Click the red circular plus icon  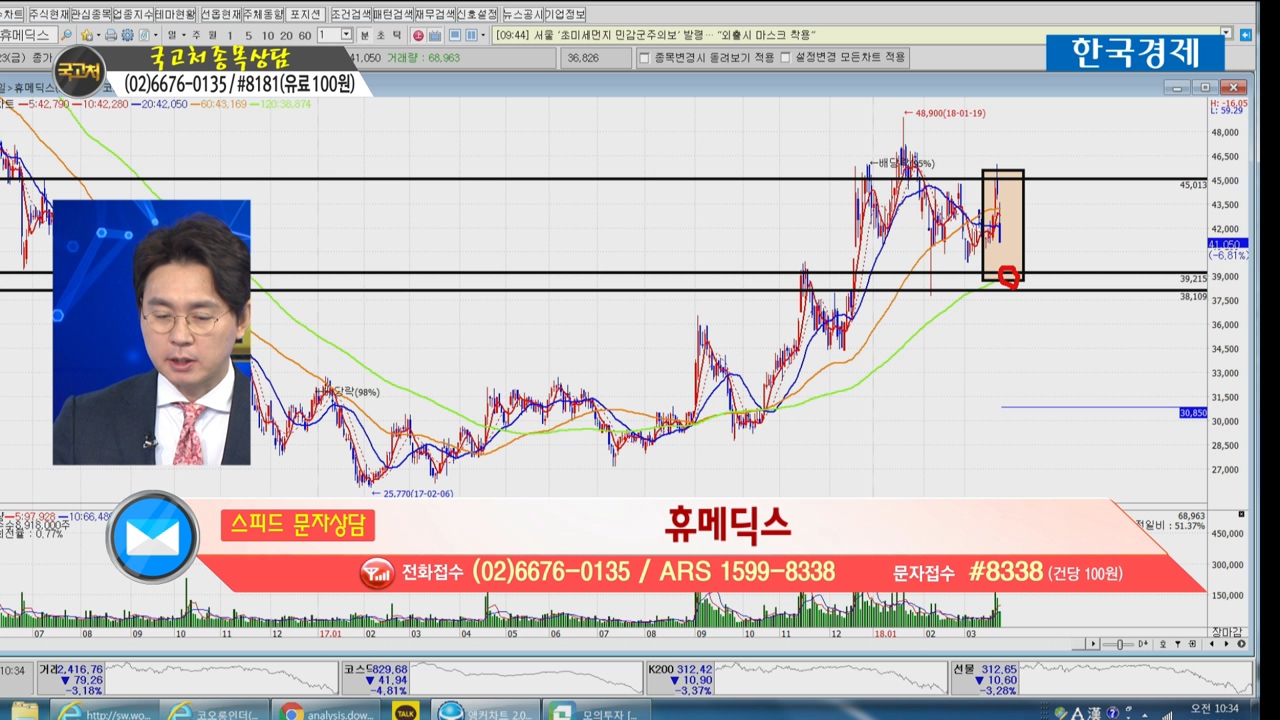pyautogui.click(x=418, y=35)
